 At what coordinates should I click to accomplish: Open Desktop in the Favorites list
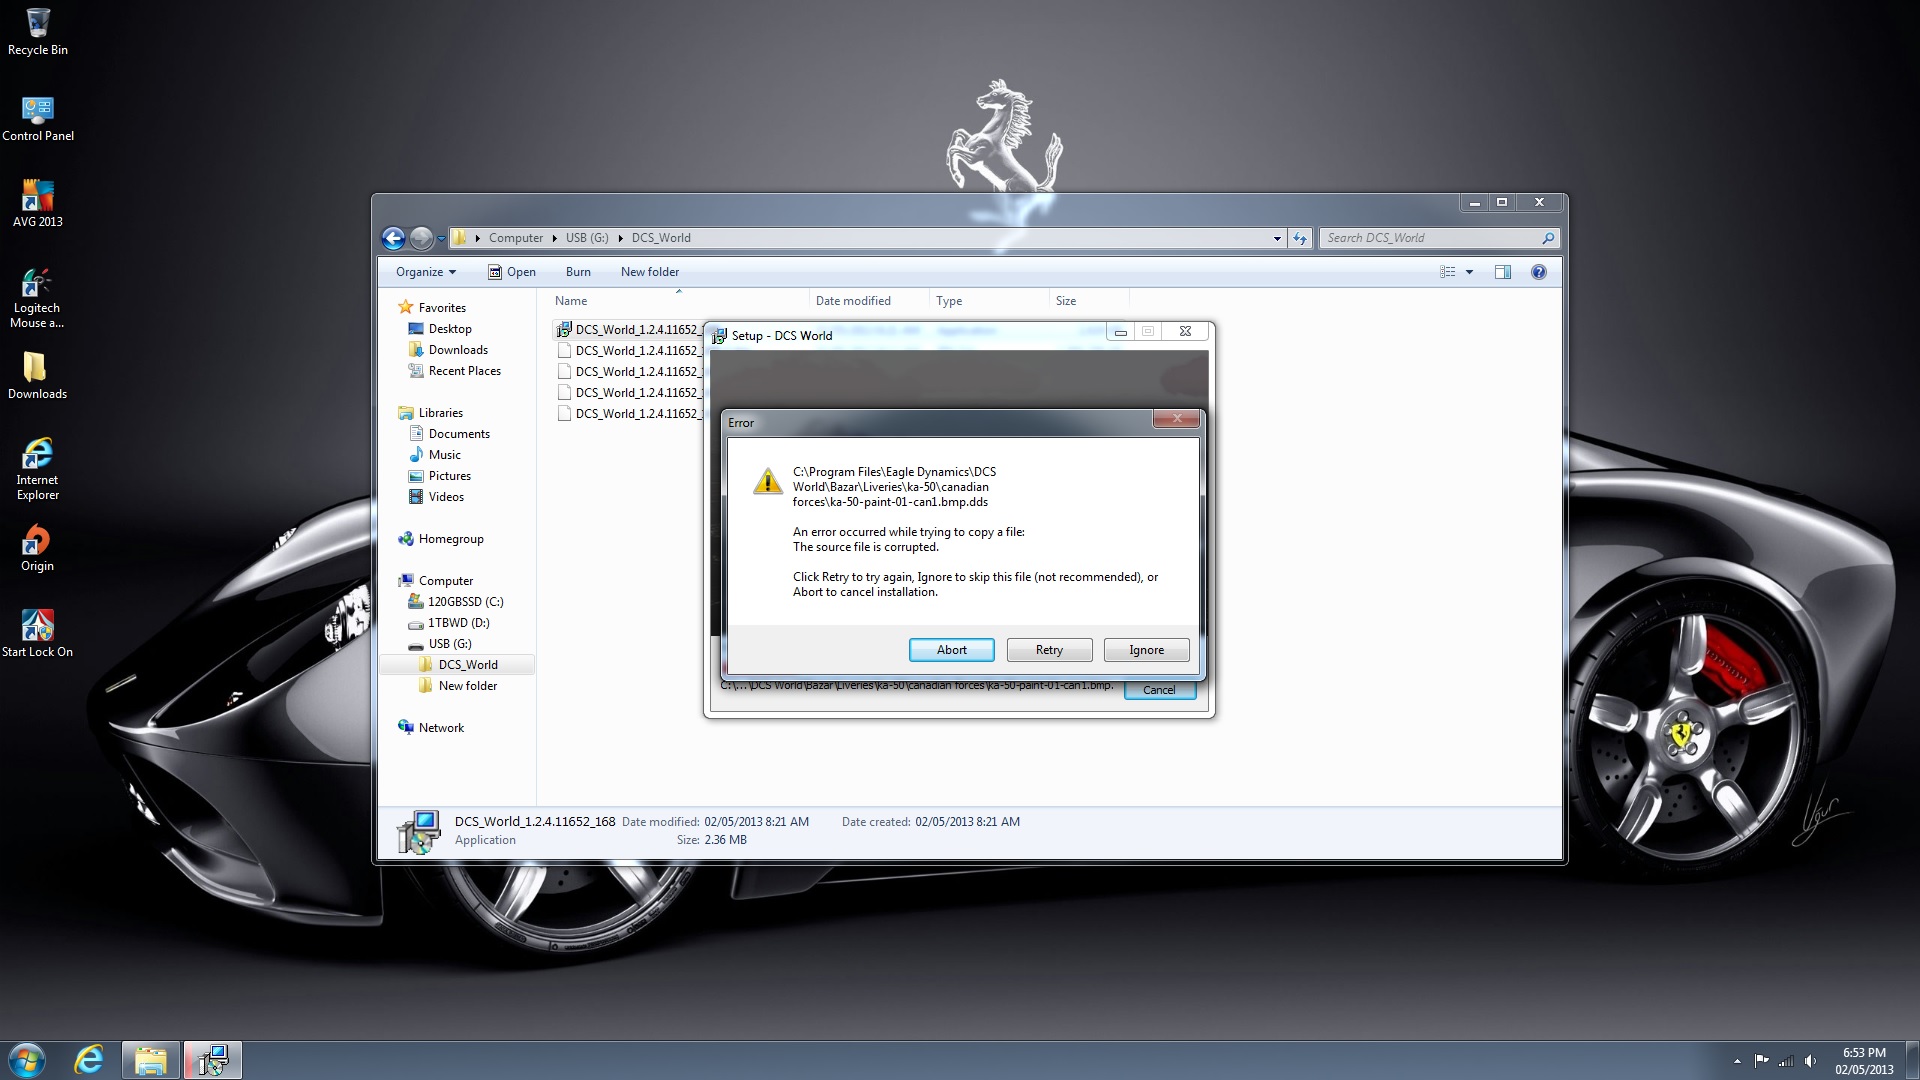[440, 329]
